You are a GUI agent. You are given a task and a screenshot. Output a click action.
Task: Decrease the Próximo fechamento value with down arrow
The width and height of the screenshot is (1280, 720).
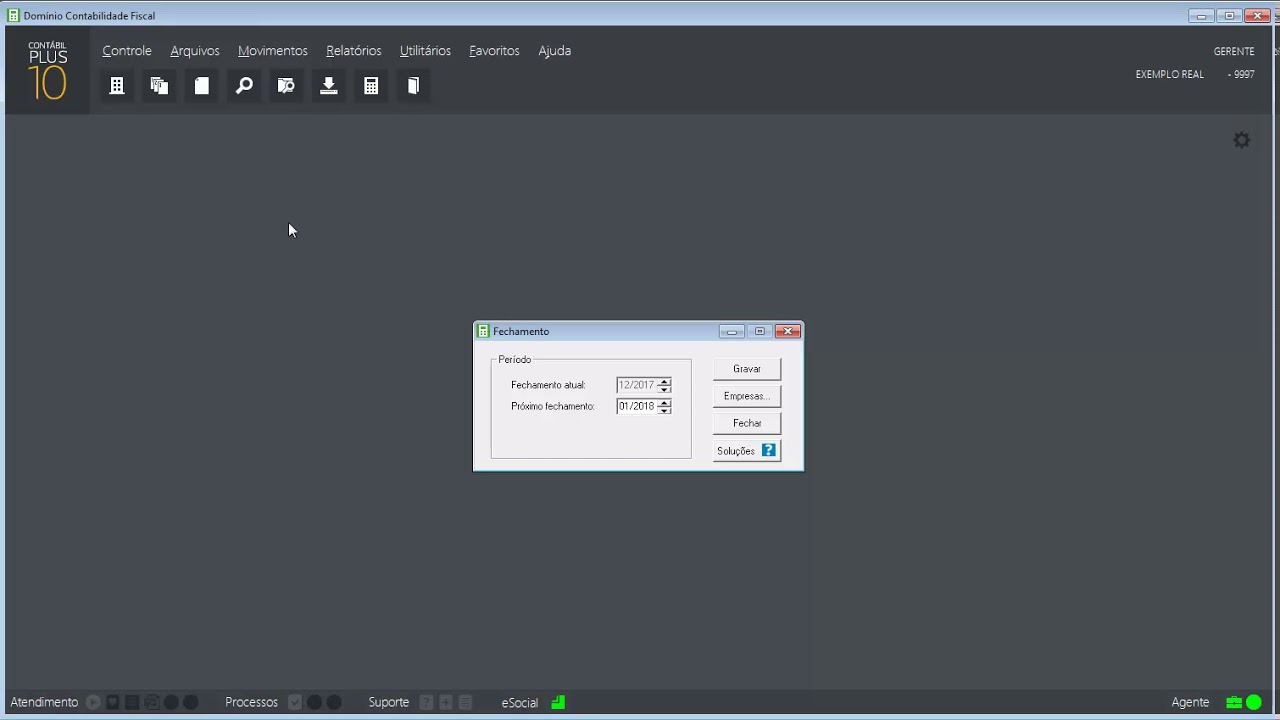point(664,410)
